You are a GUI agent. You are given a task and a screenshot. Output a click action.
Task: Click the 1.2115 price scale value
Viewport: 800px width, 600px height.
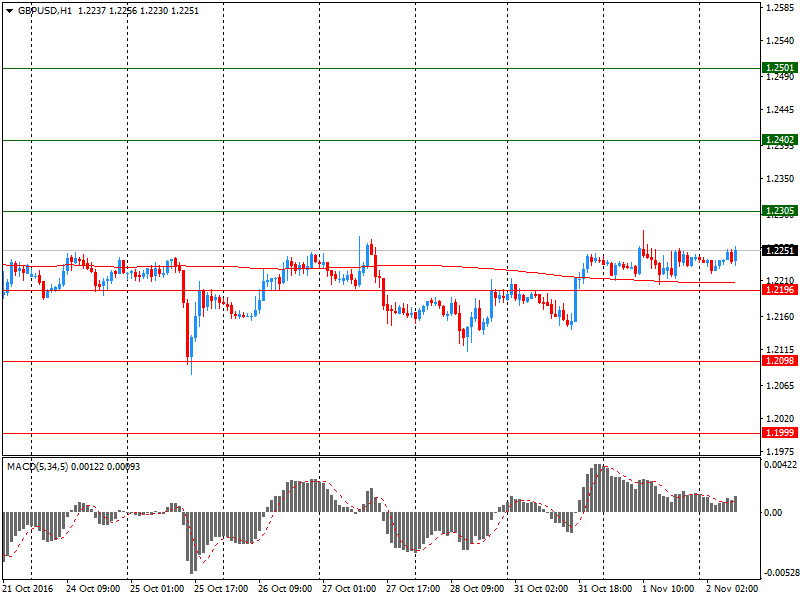point(780,350)
